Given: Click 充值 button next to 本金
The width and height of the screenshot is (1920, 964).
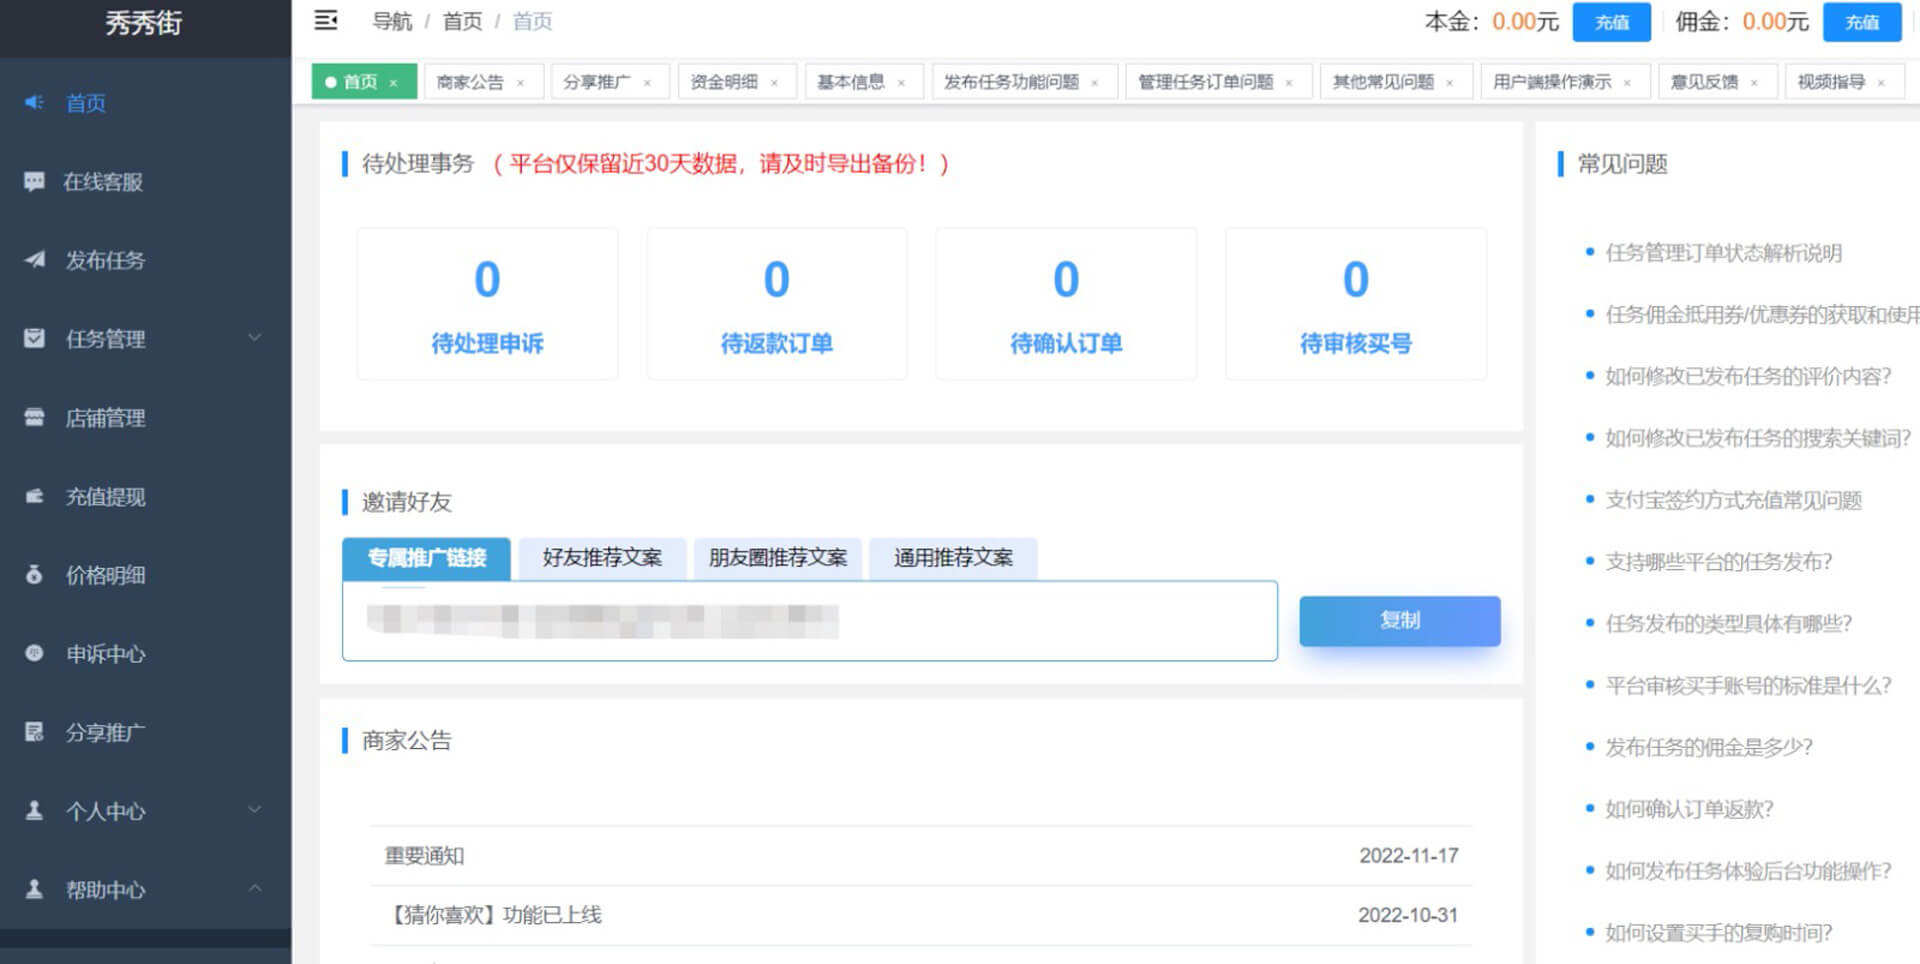Looking at the screenshot, I should click(x=1611, y=22).
